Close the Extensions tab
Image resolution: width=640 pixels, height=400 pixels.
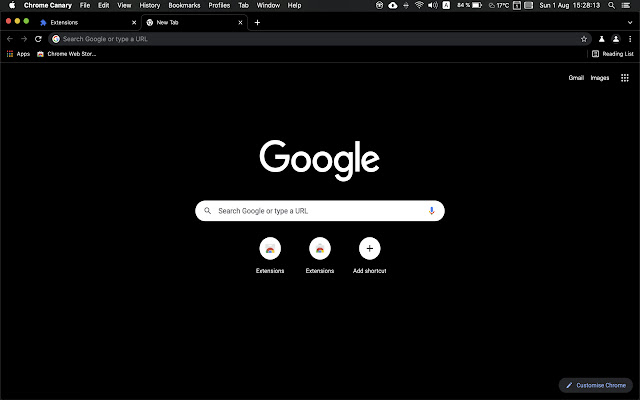[x=134, y=22]
